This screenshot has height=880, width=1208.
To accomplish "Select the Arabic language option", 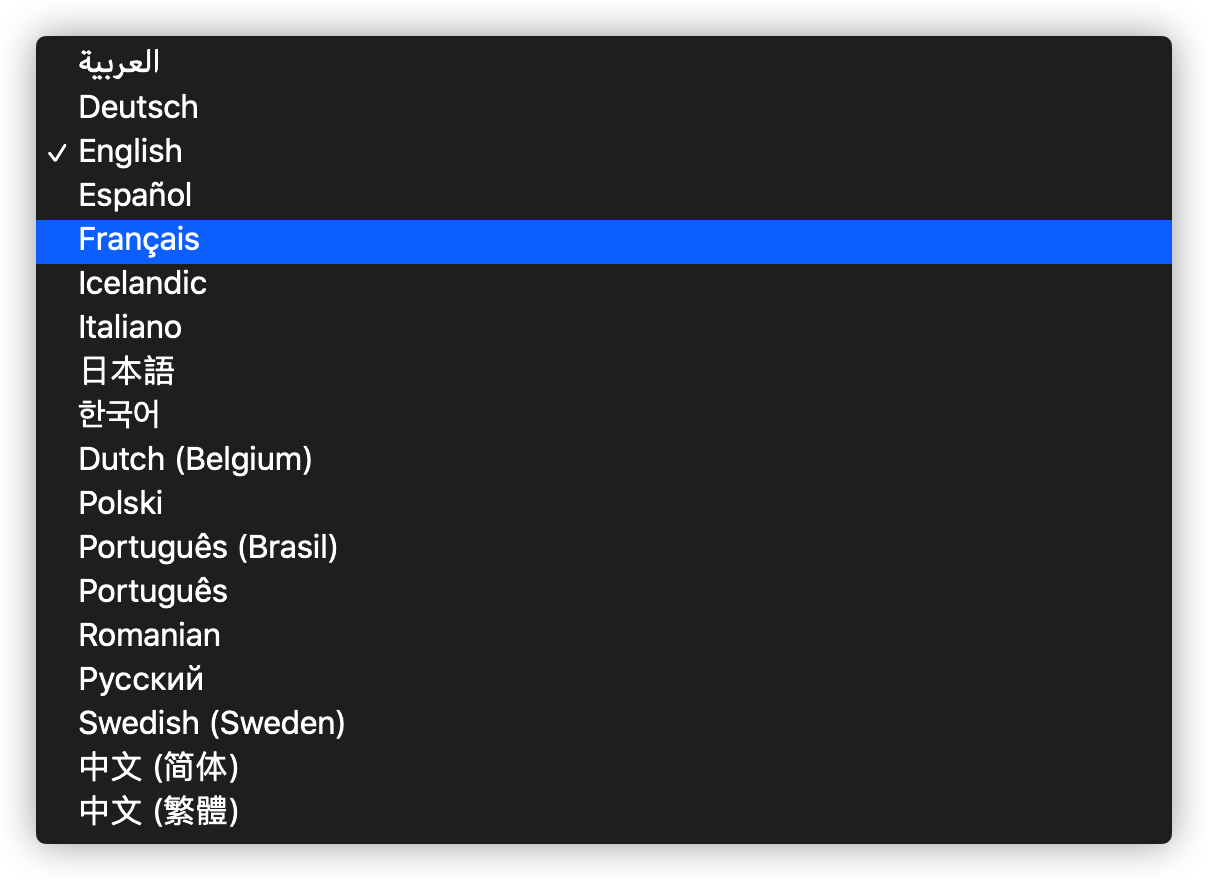I will tap(603, 62).
